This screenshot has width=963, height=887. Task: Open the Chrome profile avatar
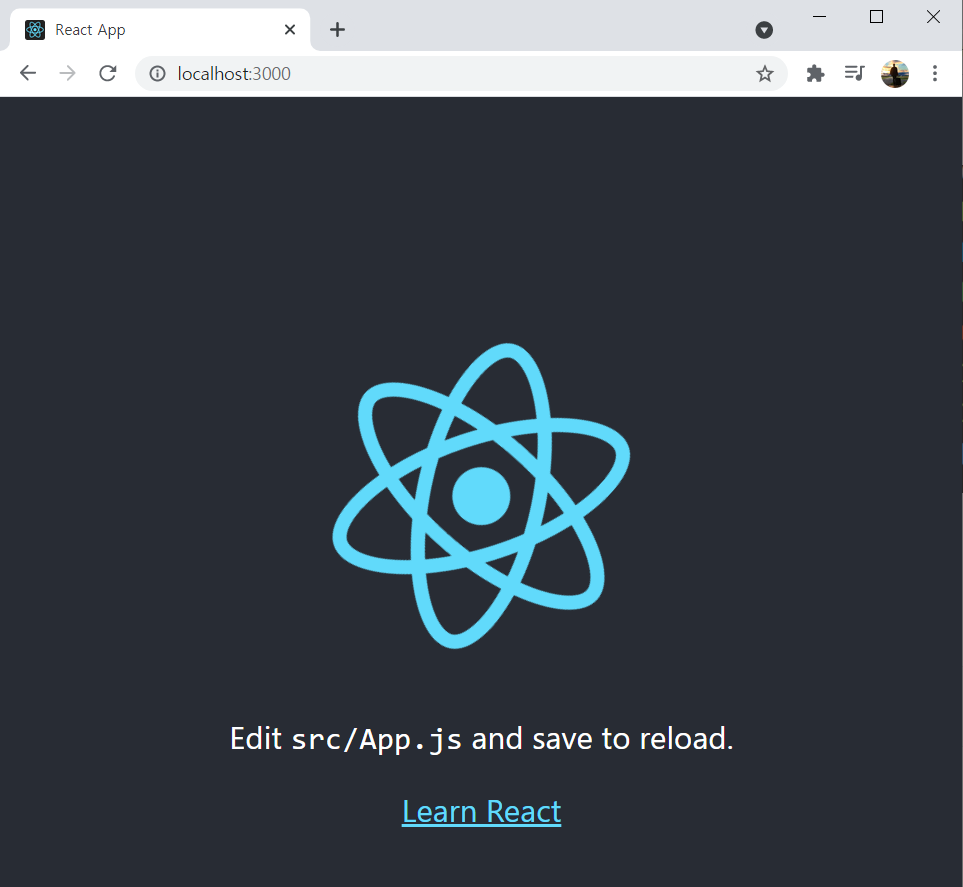(x=895, y=74)
